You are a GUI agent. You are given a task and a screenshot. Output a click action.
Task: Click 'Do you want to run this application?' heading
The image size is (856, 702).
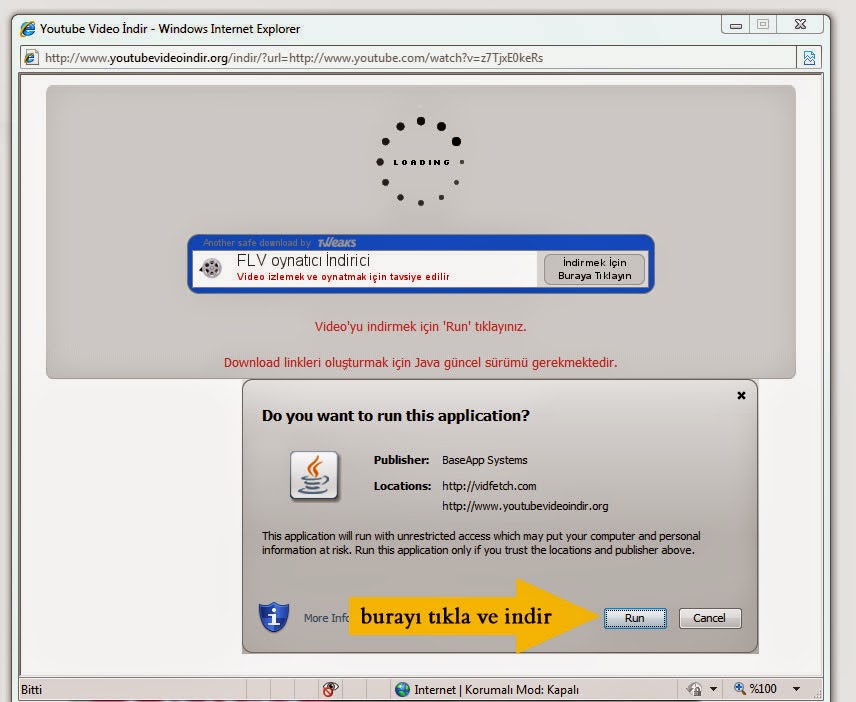click(x=396, y=415)
